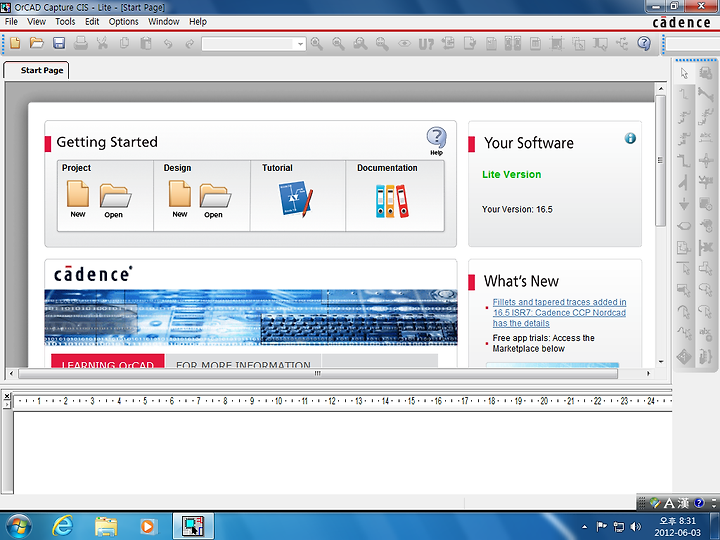720x540 pixels.
Task: Click the Your Version: 16.5 text
Action: coord(517,209)
